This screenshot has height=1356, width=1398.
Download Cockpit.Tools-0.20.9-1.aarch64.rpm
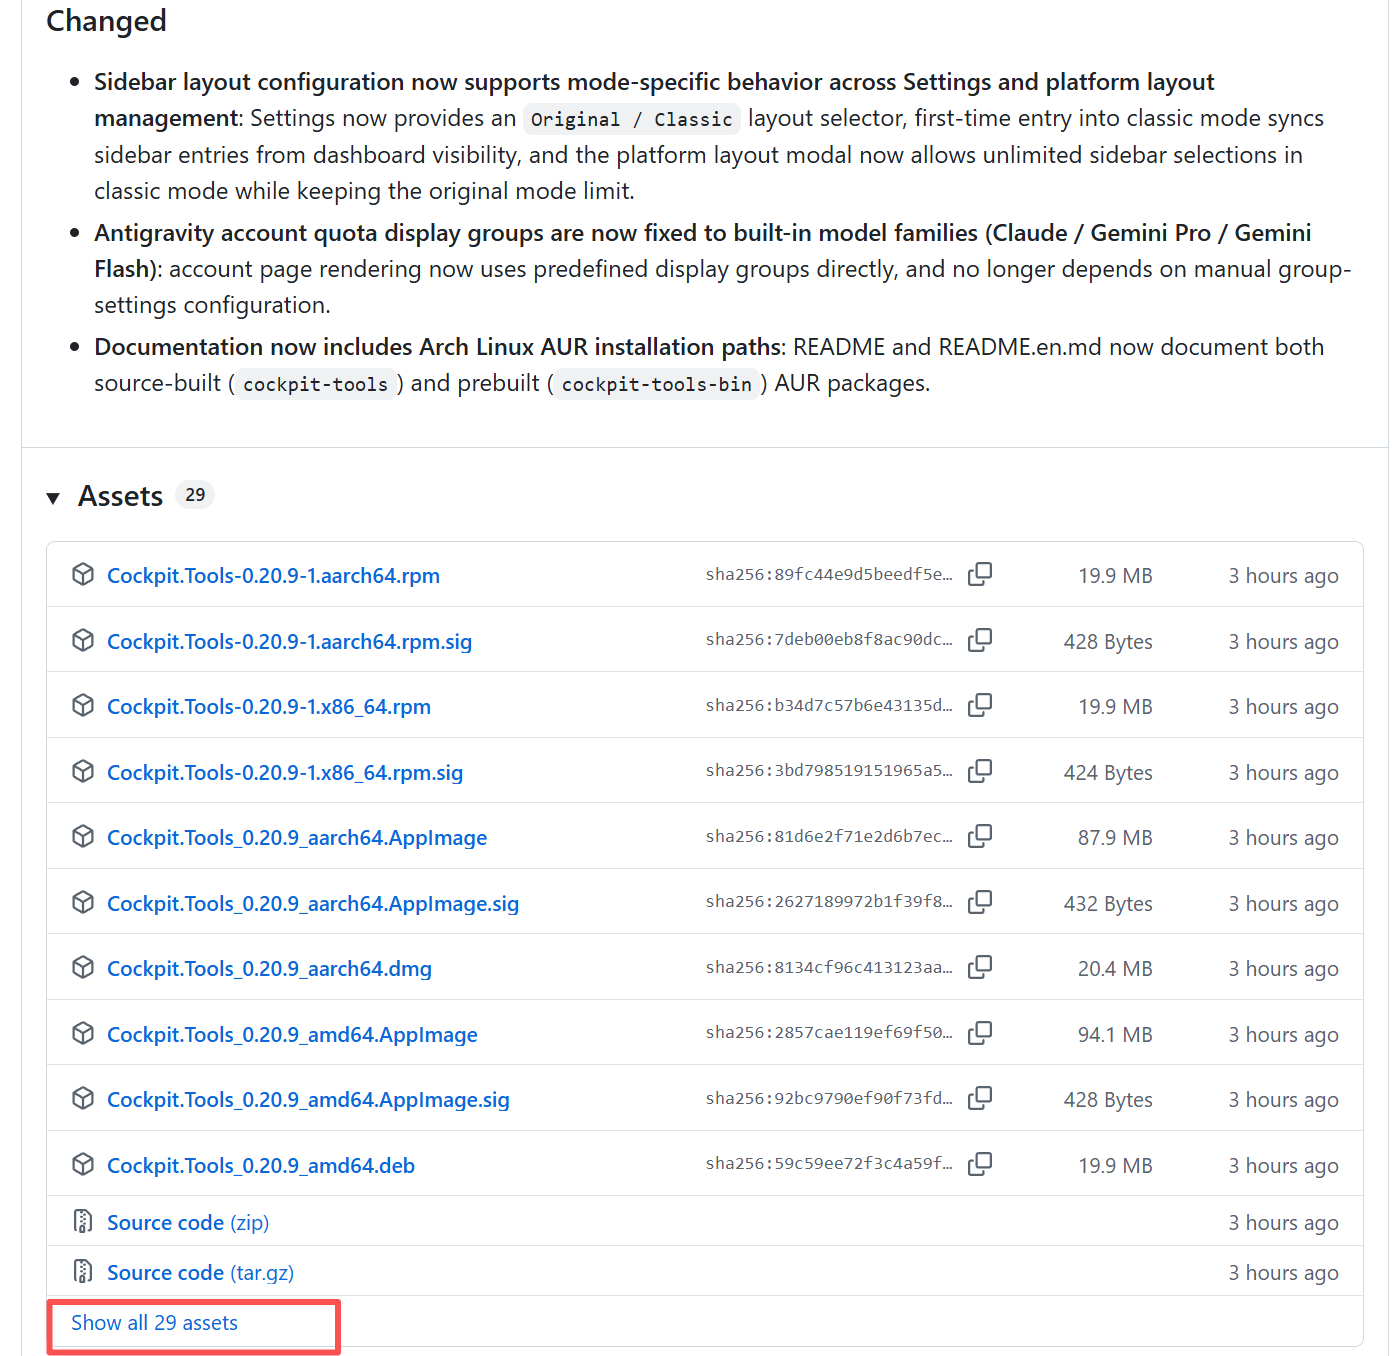tap(273, 576)
